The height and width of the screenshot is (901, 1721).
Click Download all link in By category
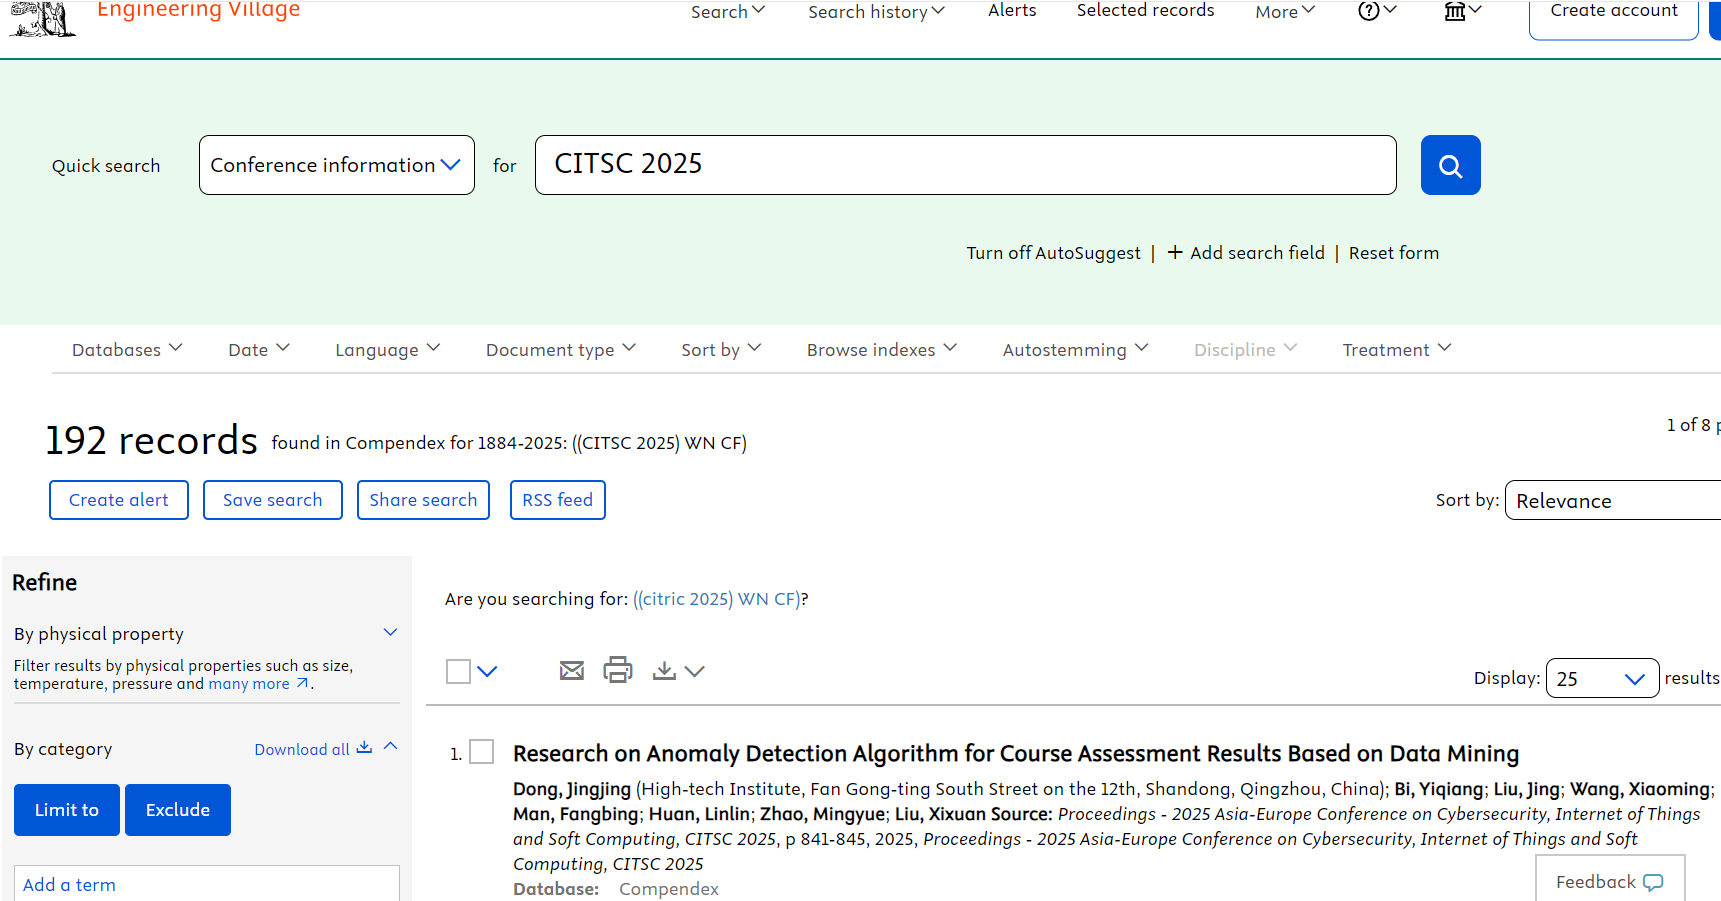(x=302, y=749)
